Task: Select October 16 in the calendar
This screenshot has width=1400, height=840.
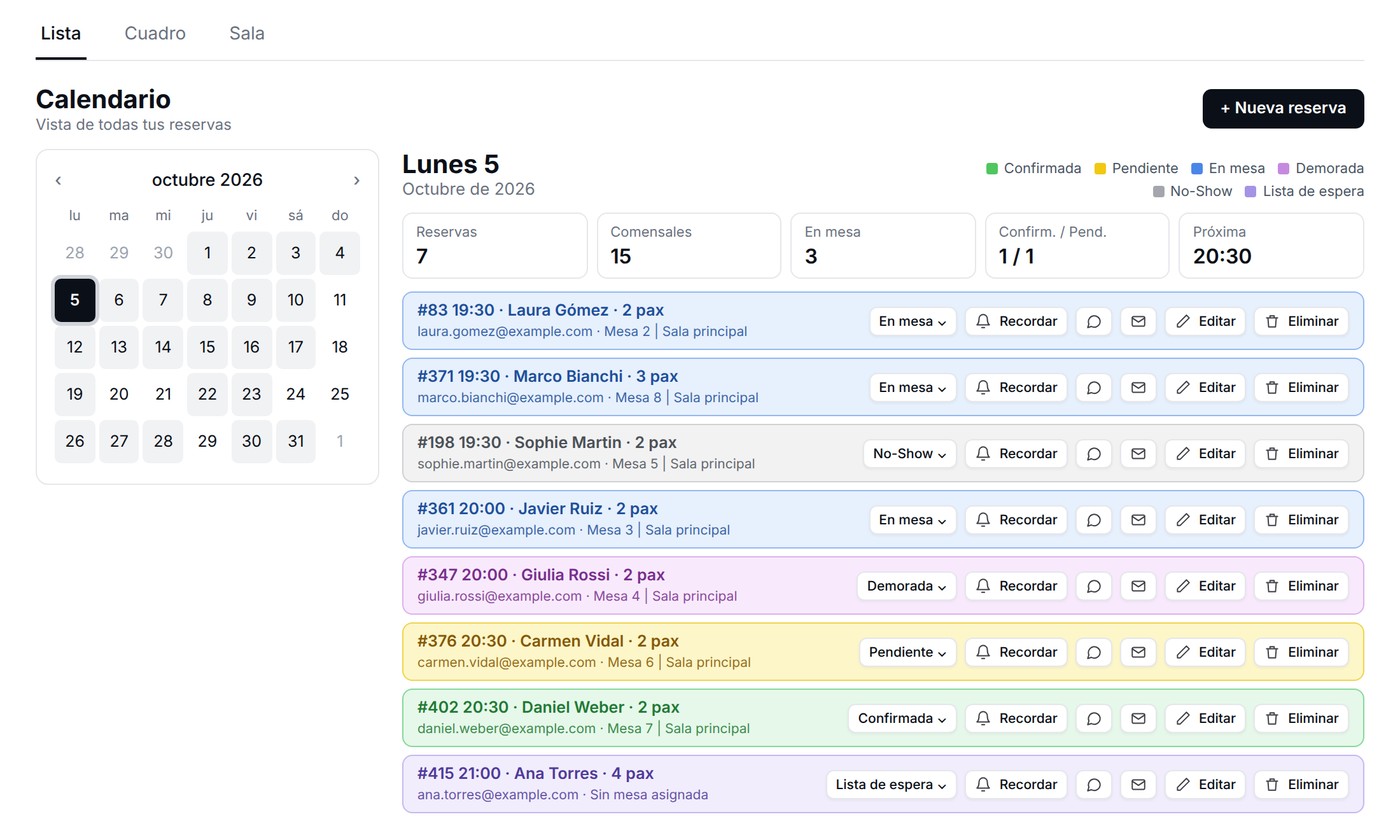Action: [x=251, y=347]
